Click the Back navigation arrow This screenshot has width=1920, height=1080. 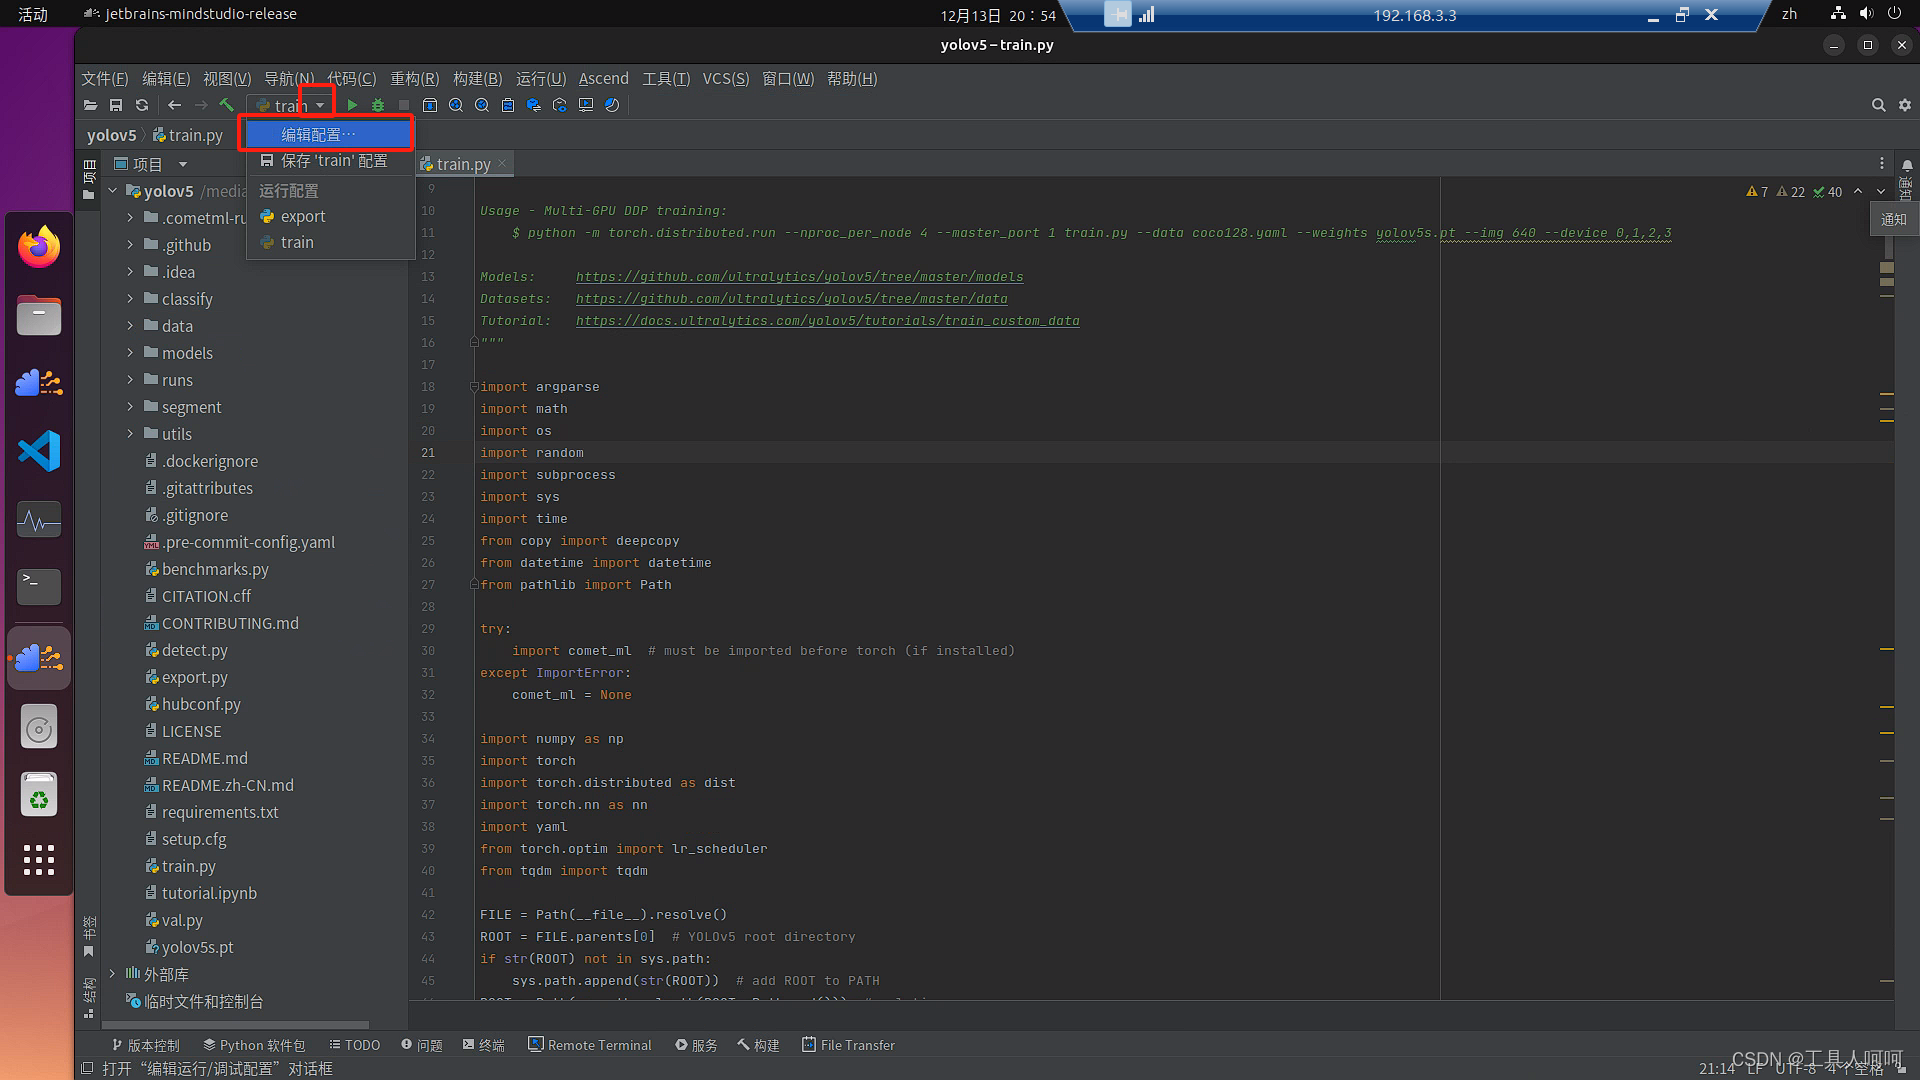coord(175,105)
